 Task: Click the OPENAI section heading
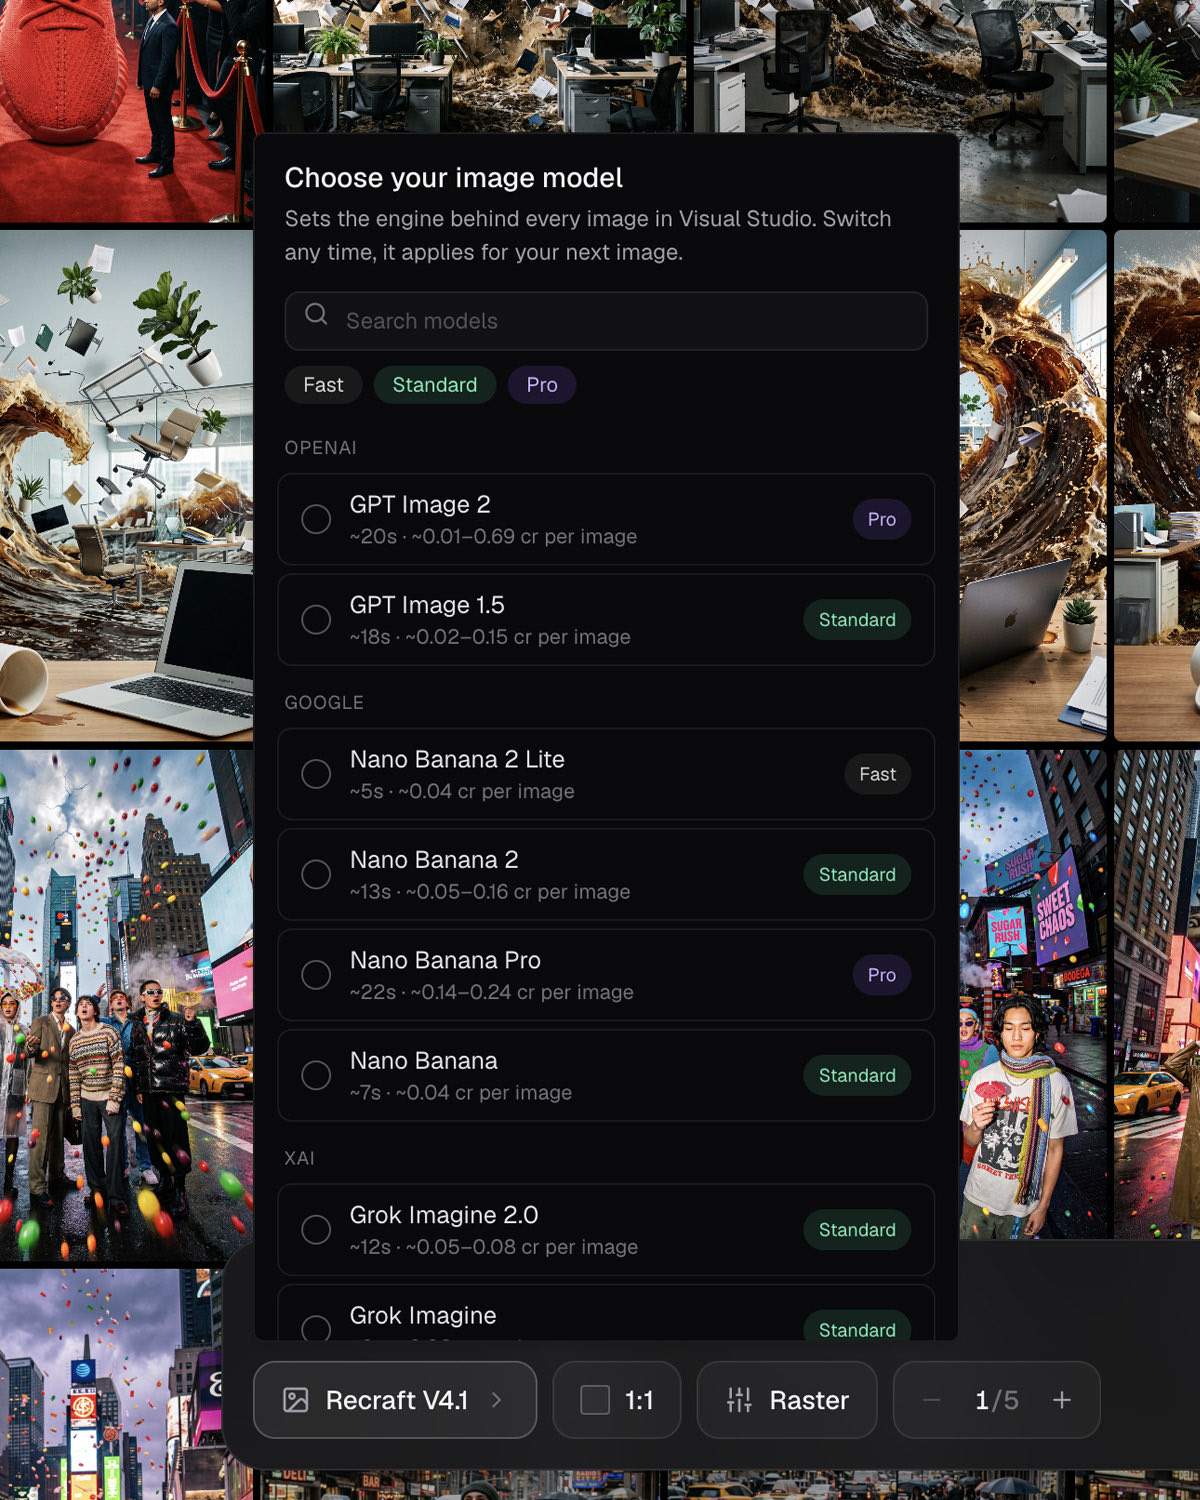click(320, 448)
